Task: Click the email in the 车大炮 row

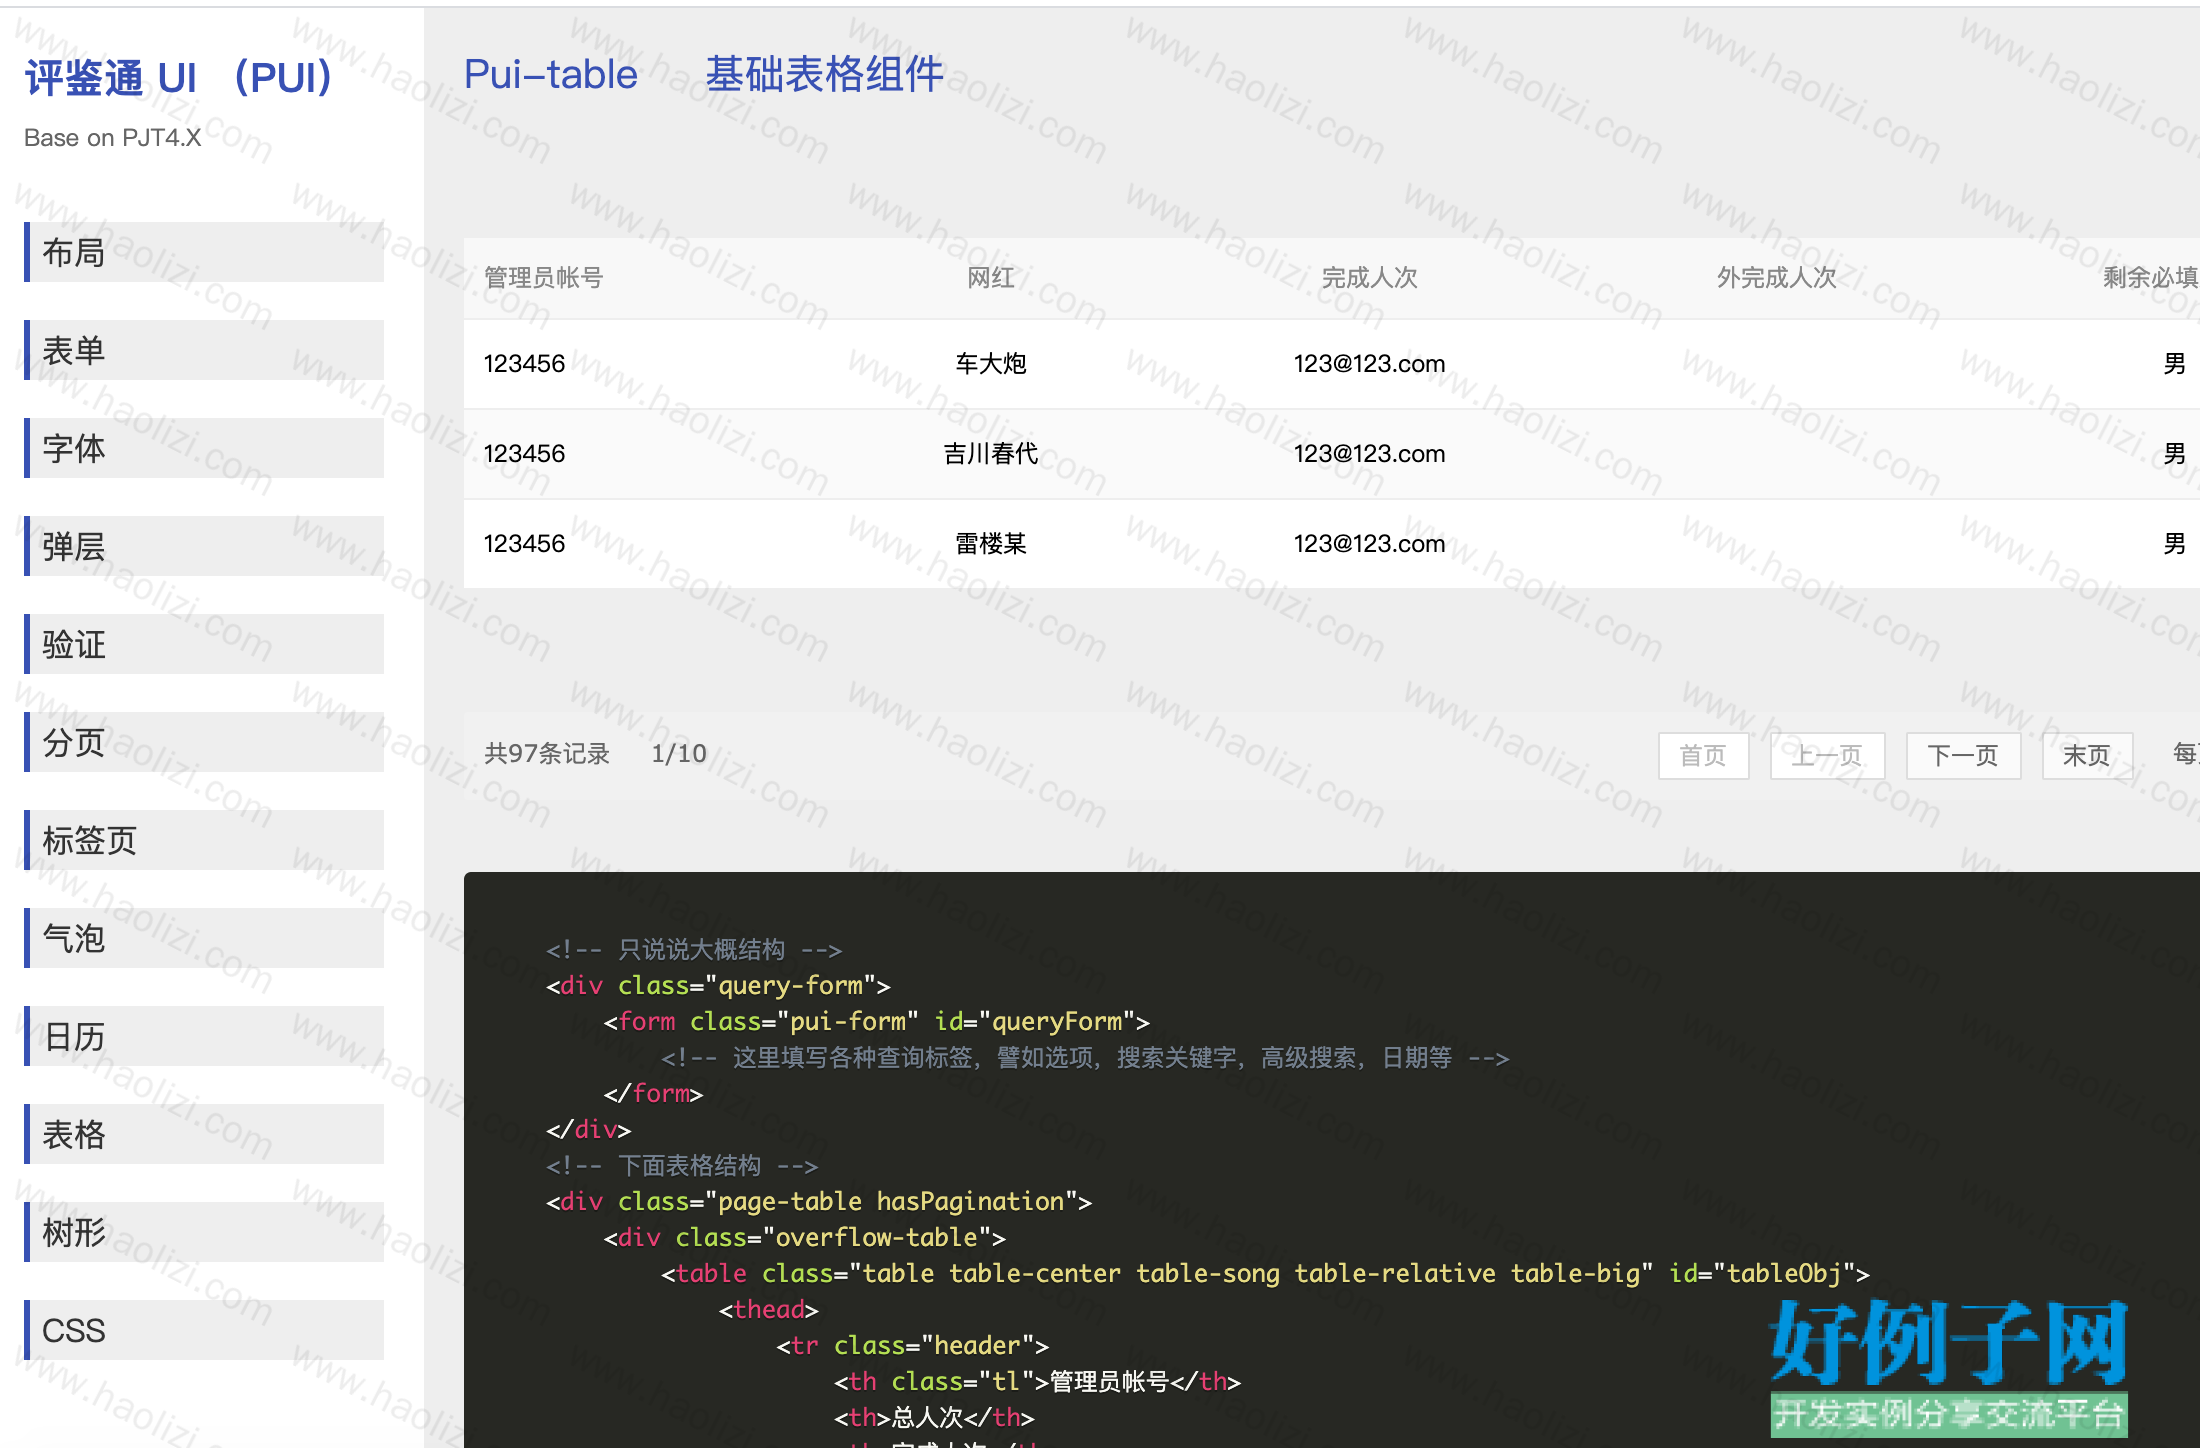Action: click(x=1369, y=363)
